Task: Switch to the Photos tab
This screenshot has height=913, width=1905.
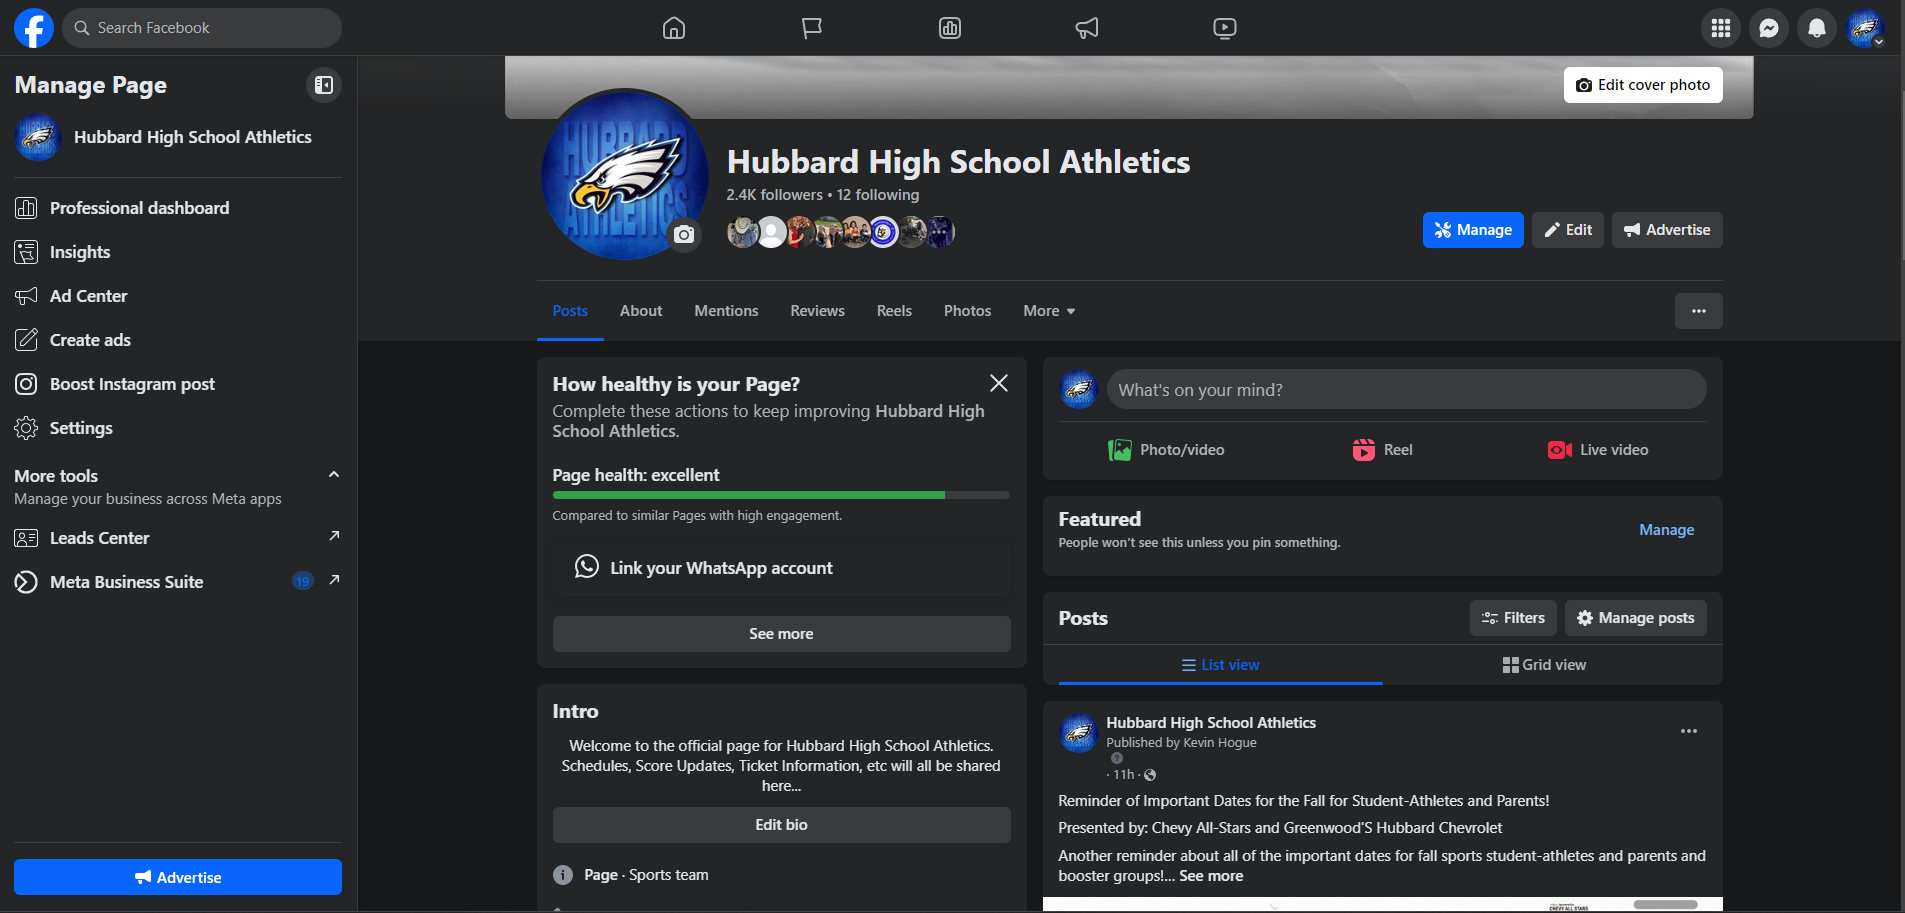Action: click(967, 311)
